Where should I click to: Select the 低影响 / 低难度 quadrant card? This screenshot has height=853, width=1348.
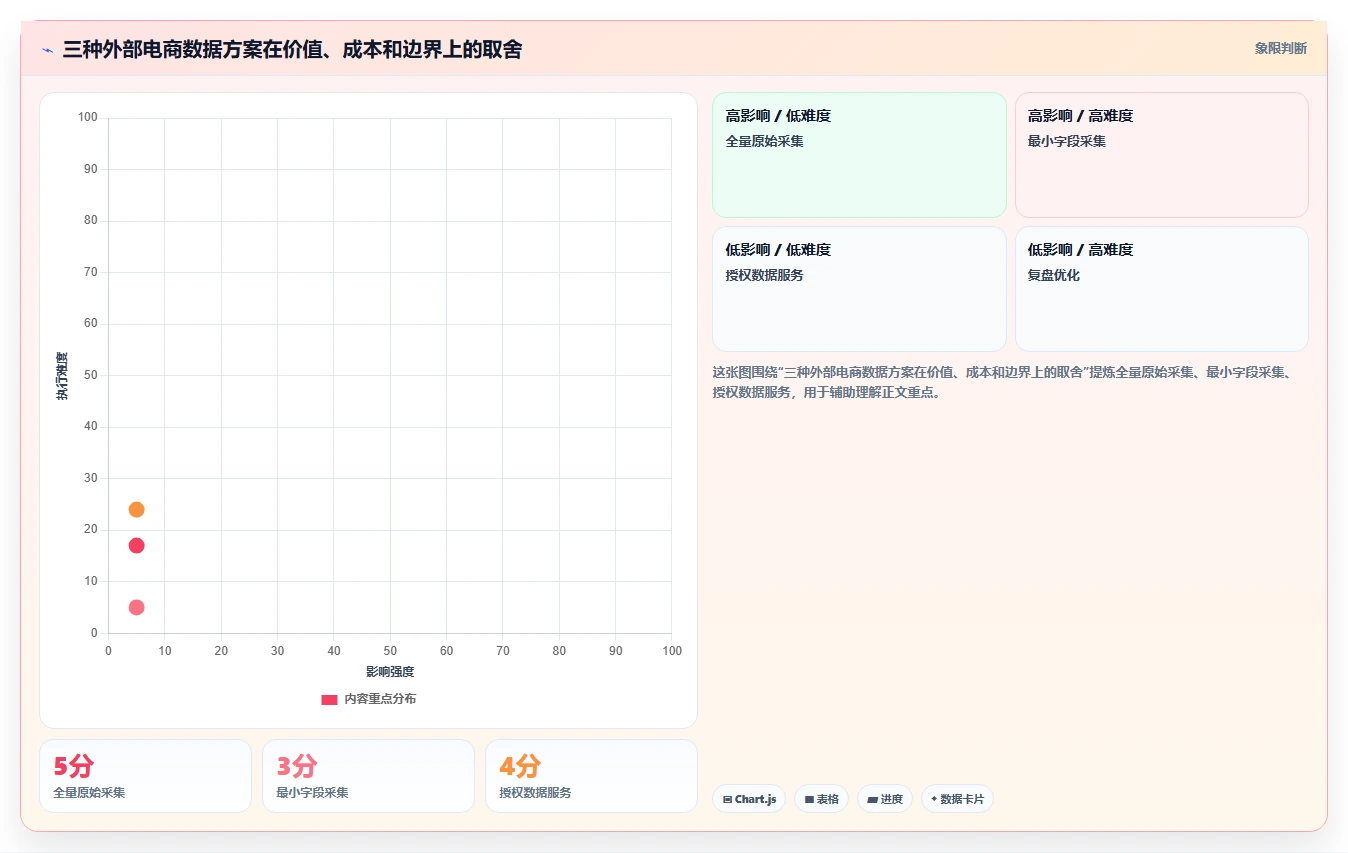tap(859, 289)
